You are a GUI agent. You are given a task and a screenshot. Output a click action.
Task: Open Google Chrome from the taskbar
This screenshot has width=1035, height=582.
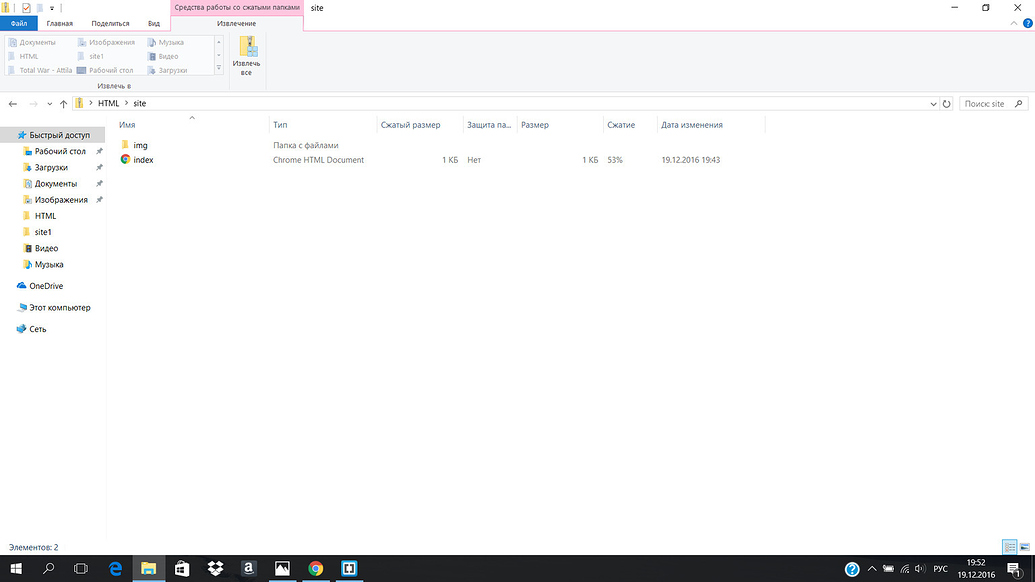(316, 568)
